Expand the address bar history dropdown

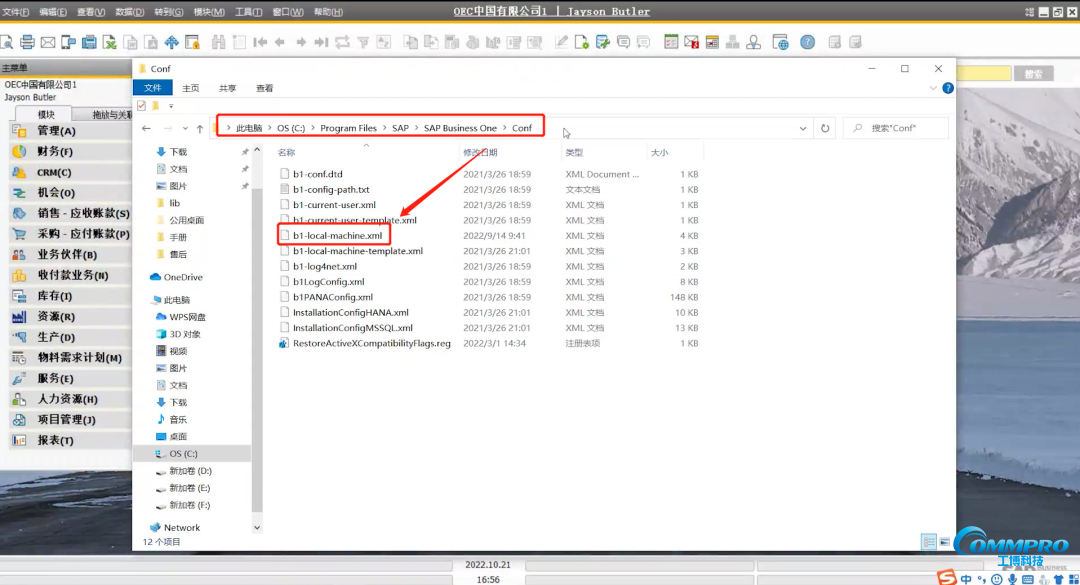pyautogui.click(x=804, y=128)
